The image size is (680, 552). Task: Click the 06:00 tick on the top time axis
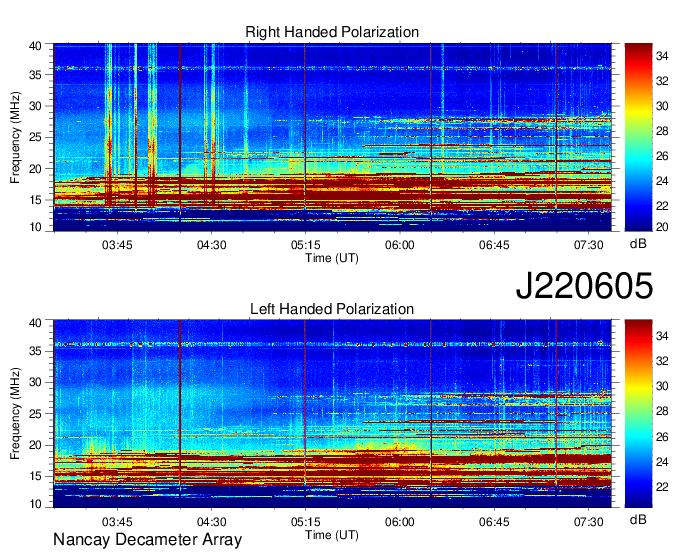point(399,245)
